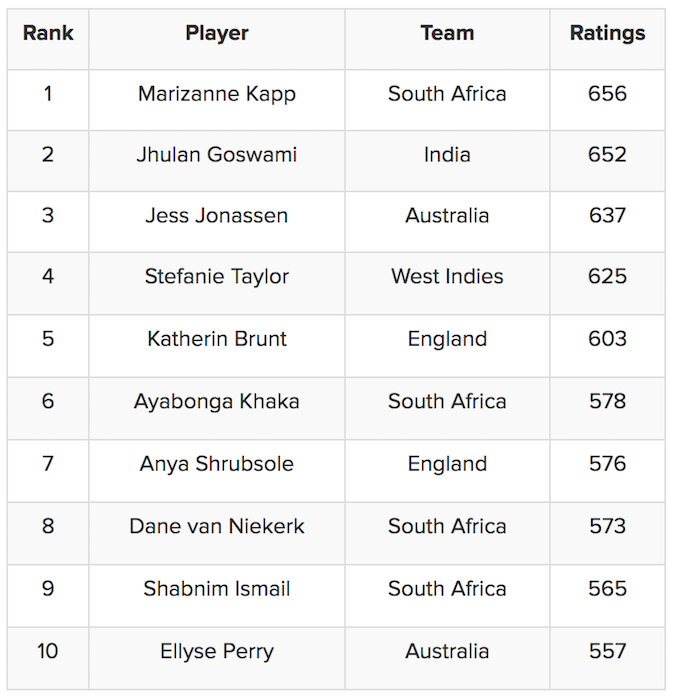Click the India team cell
The height and width of the screenshot is (700, 674).
coord(447,155)
